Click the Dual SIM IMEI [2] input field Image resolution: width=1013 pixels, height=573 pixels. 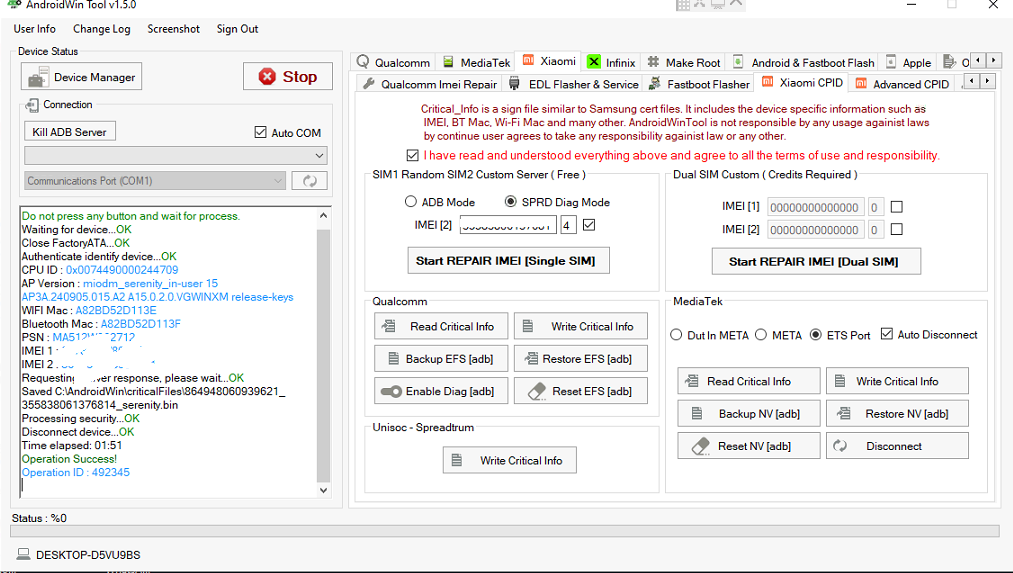pos(815,230)
